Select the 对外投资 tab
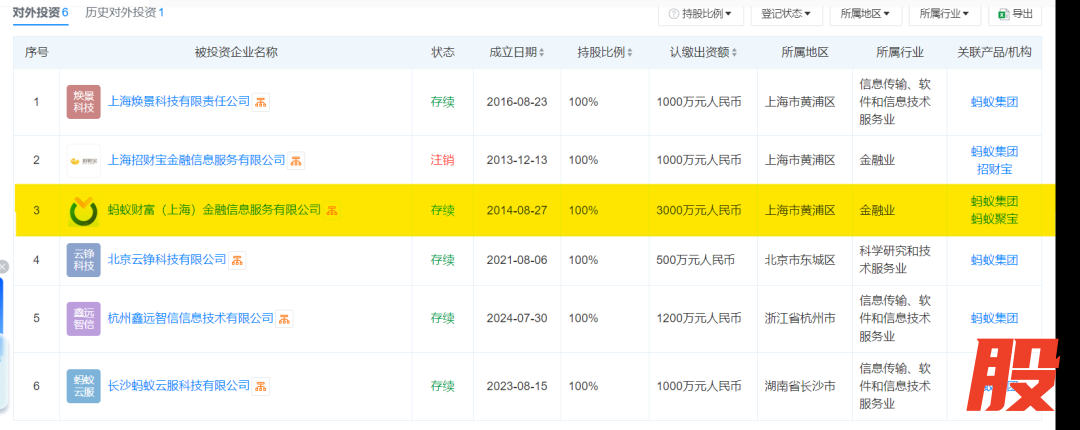1080x430 pixels. click(x=40, y=13)
